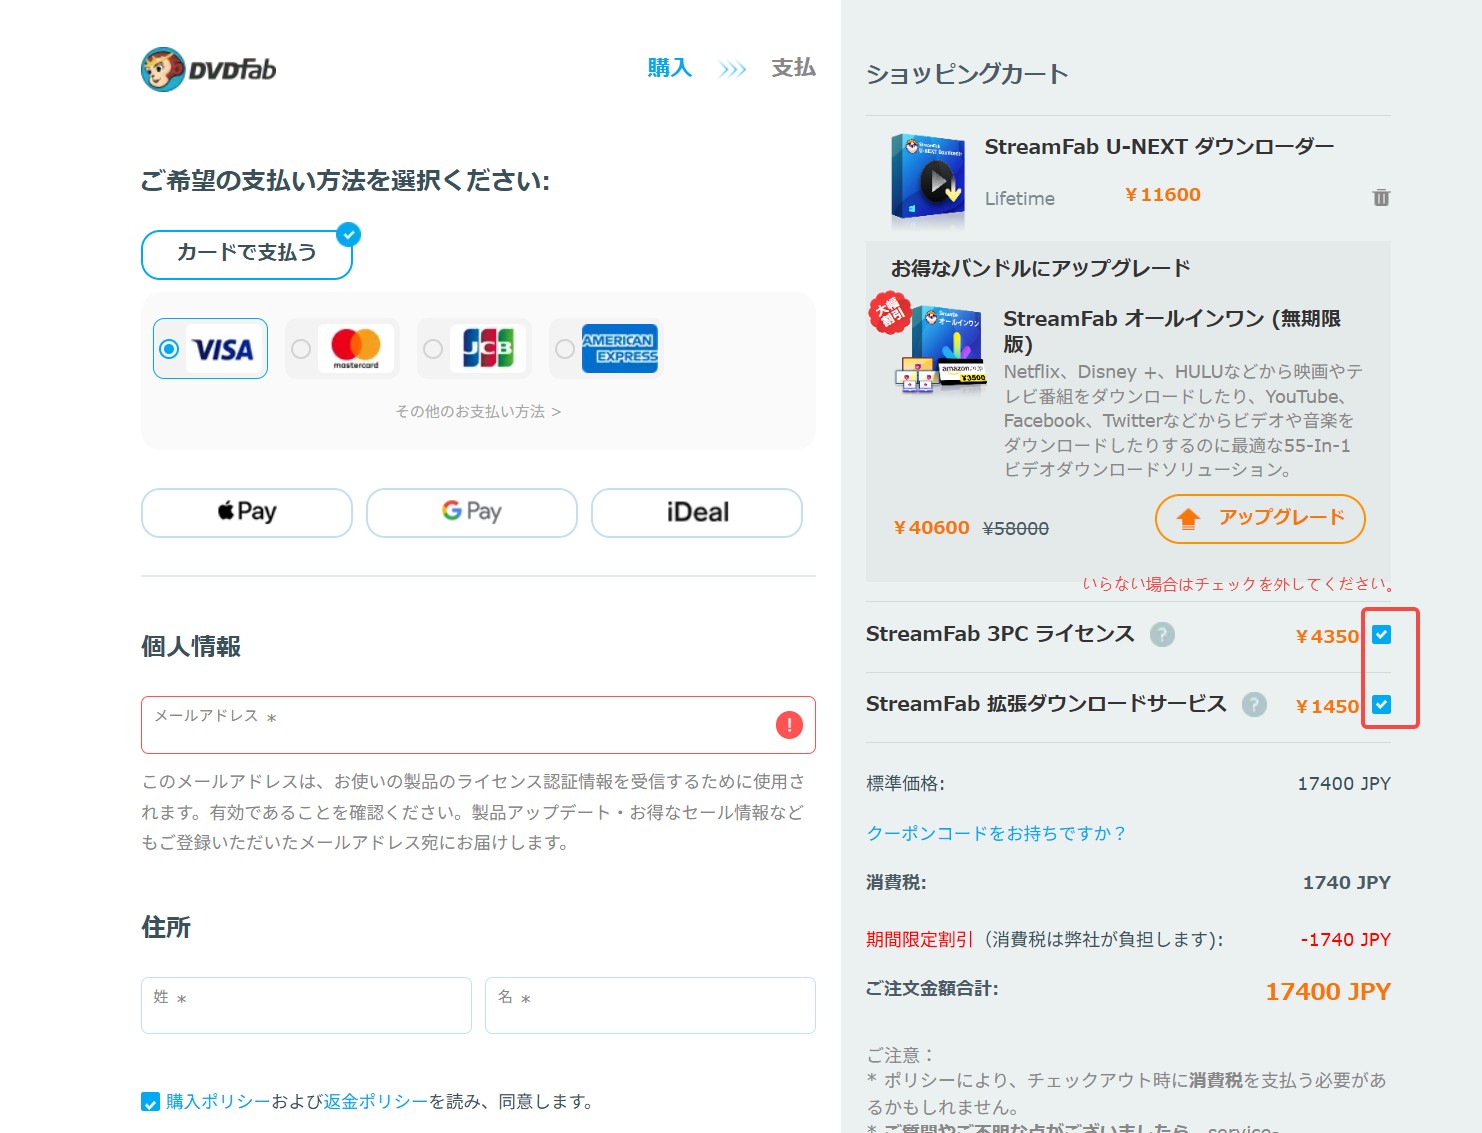The height and width of the screenshot is (1133, 1482).
Task: Pay with iDeal
Action: pyautogui.click(x=697, y=512)
